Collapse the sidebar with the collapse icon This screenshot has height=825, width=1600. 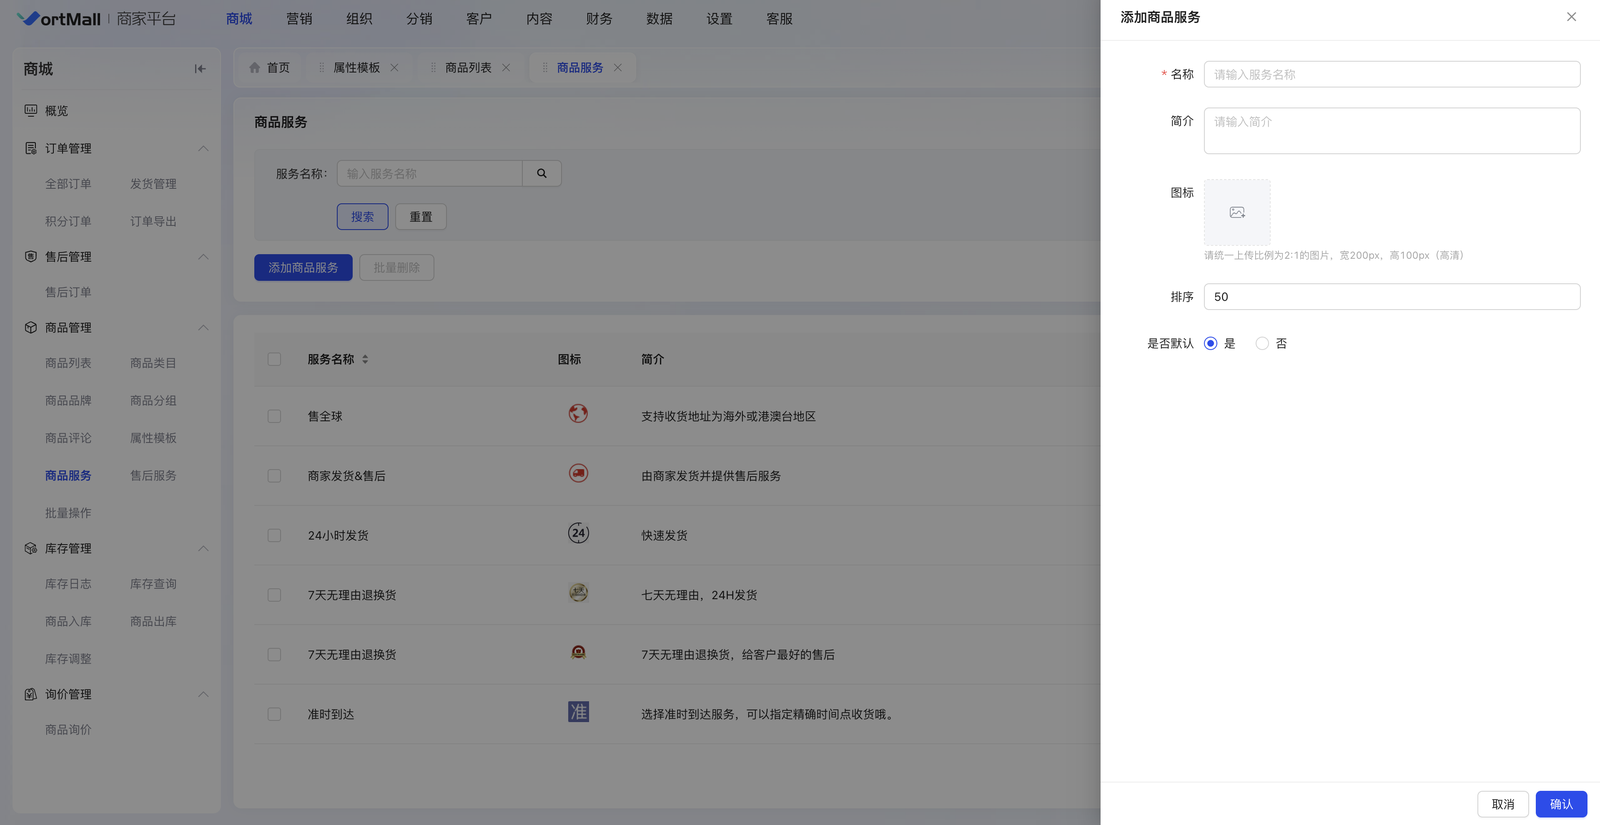(200, 69)
